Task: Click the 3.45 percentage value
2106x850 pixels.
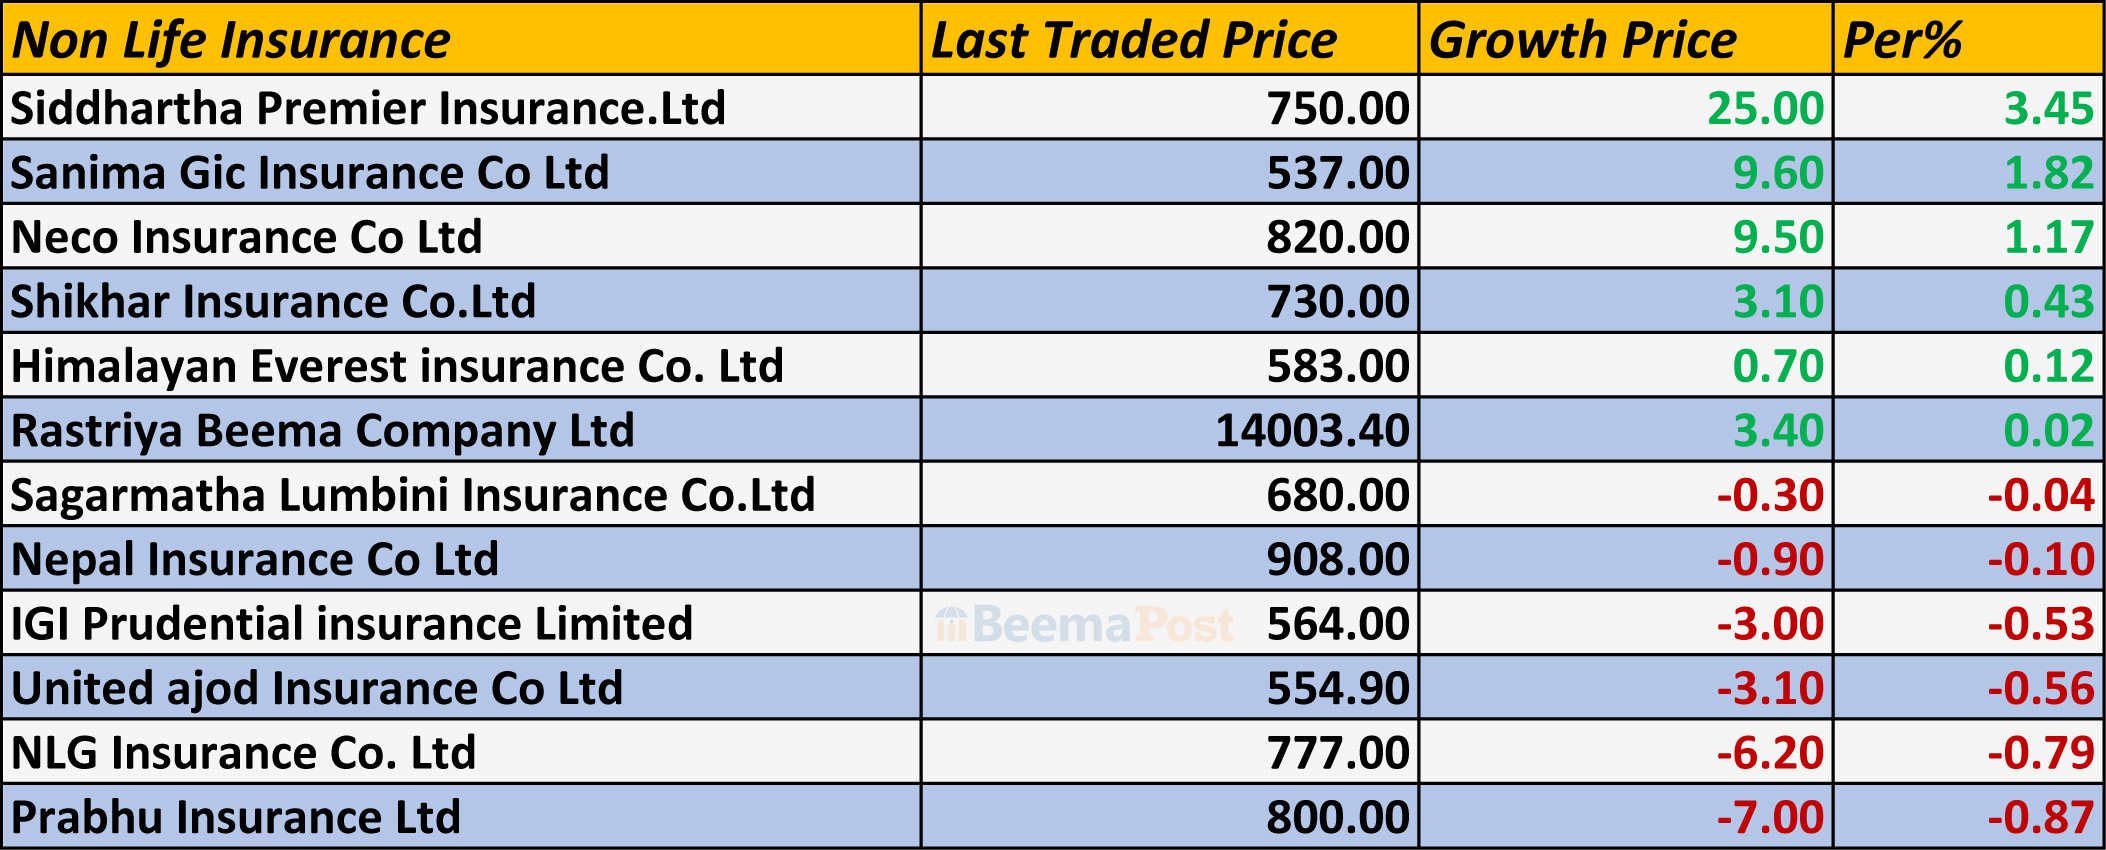Action: pos(2047,108)
